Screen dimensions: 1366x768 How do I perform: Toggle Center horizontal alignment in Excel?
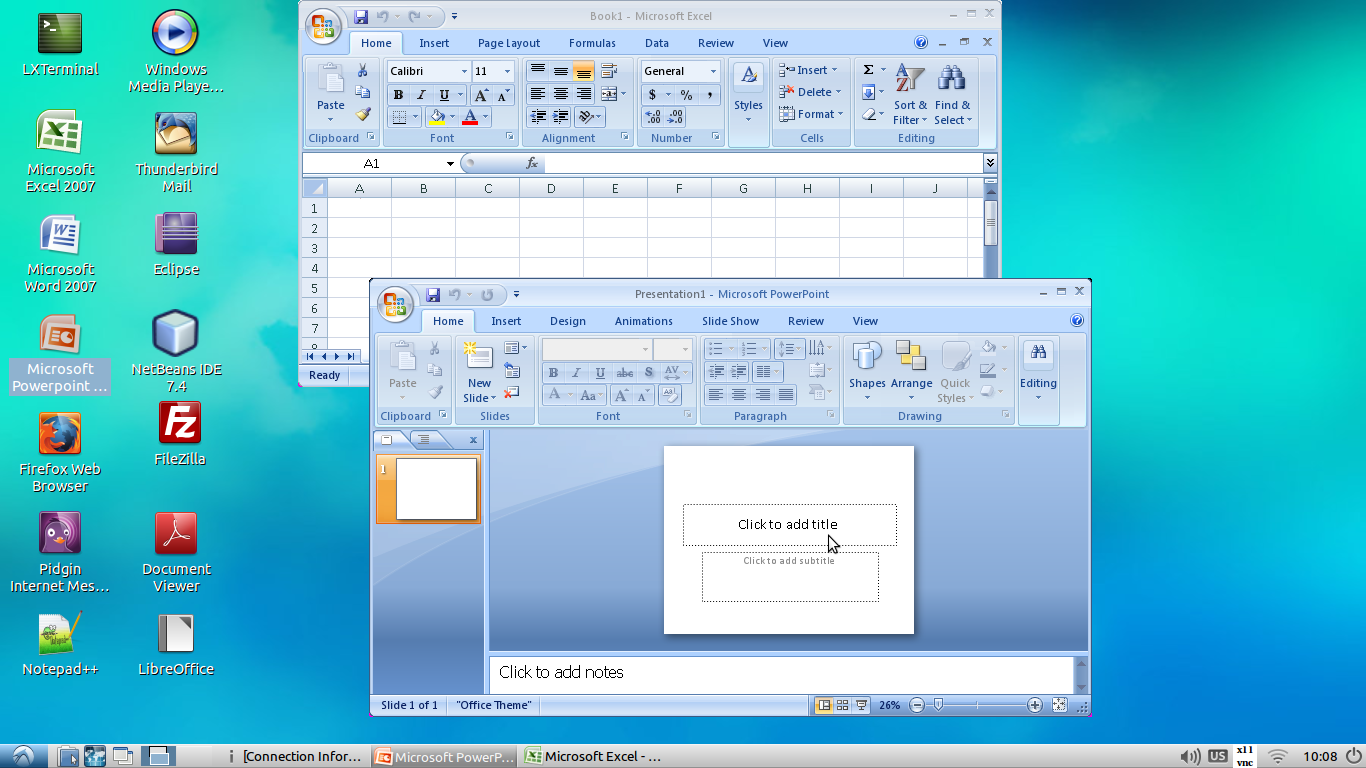pyautogui.click(x=561, y=94)
